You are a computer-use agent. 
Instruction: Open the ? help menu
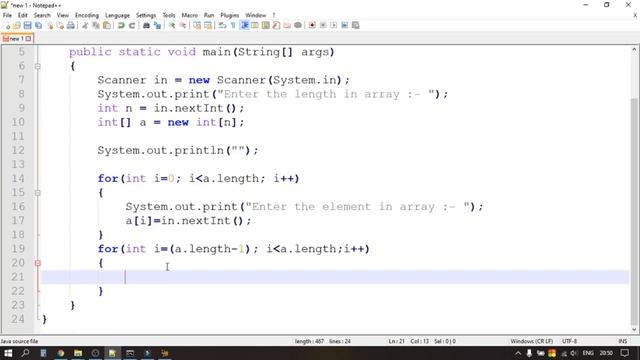[x=274, y=15]
